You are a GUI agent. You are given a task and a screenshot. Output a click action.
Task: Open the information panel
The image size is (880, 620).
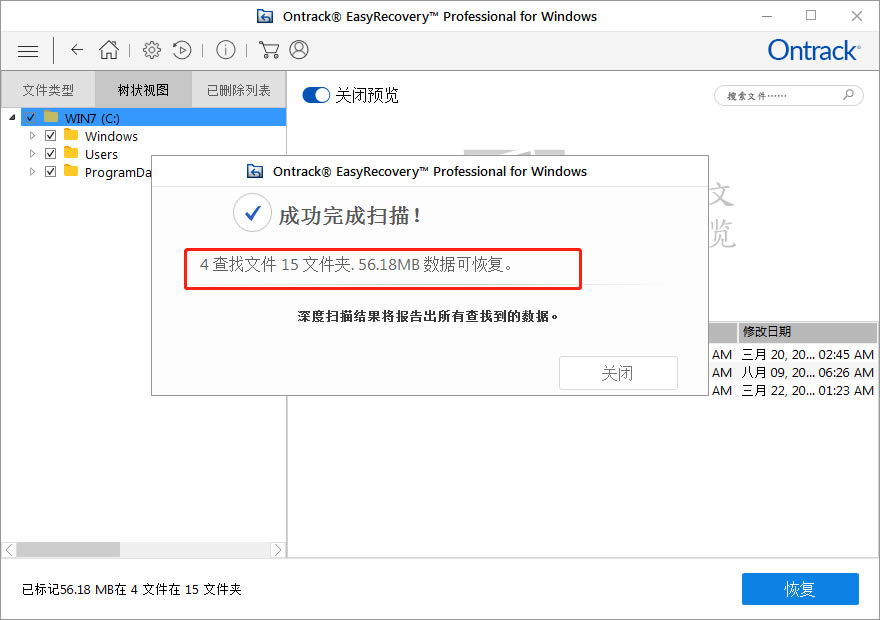[x=225, y=50]
